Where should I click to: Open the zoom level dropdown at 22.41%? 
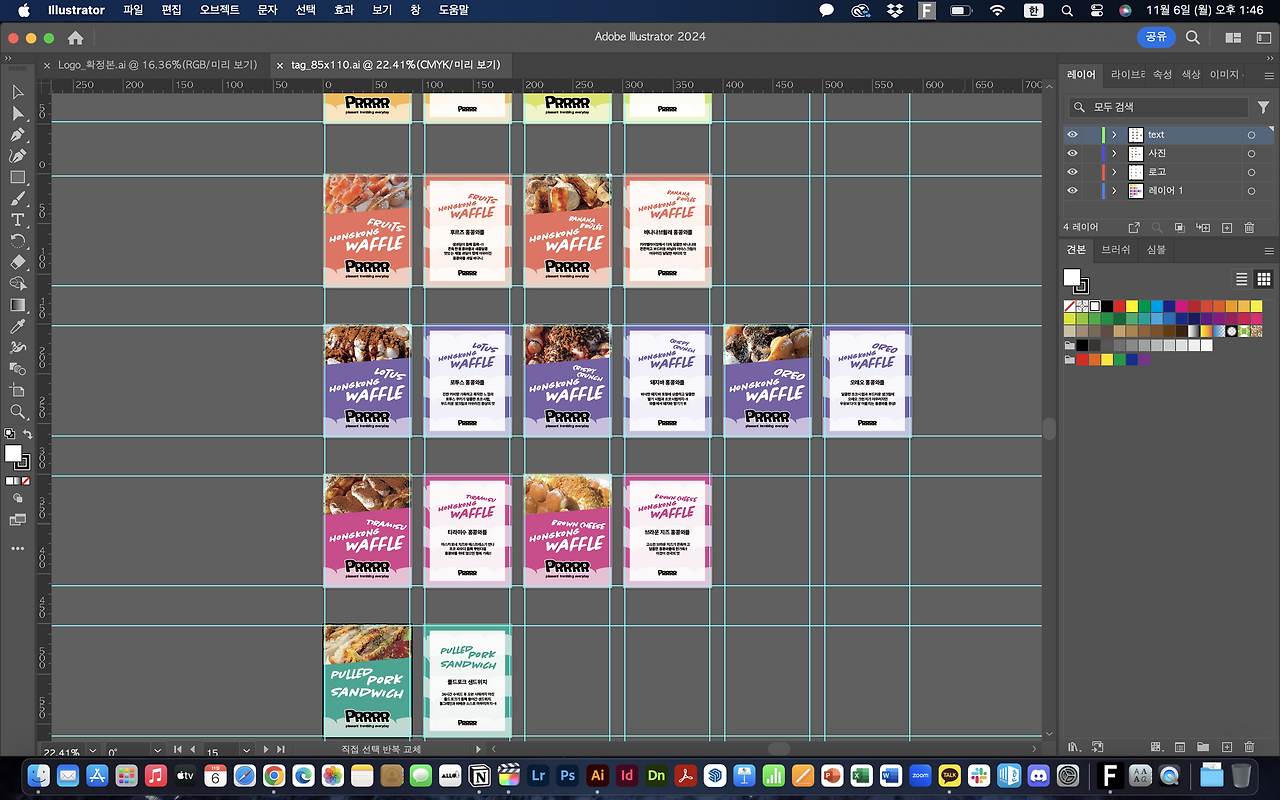tap(93, 751)
